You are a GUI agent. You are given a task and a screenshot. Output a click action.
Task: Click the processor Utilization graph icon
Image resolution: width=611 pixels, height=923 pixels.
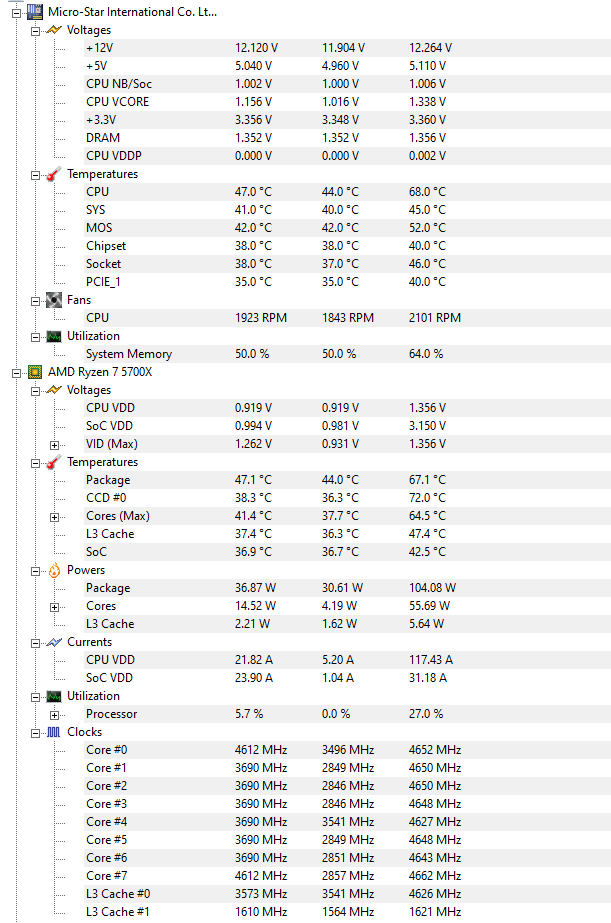[x=54, y=696]
